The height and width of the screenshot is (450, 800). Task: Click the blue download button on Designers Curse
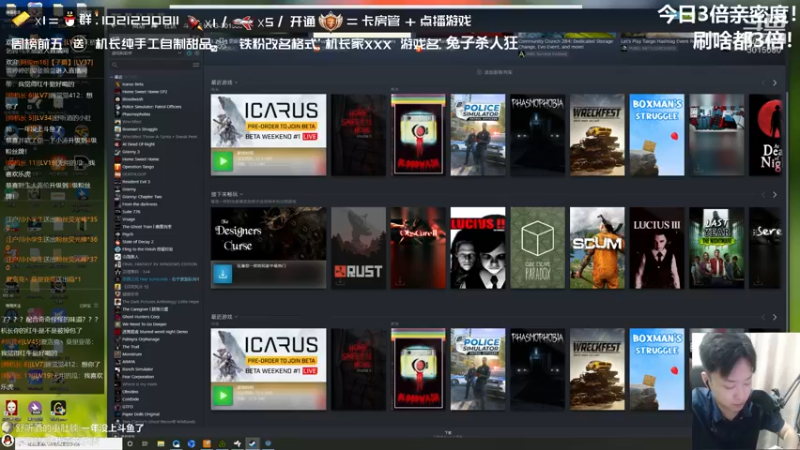pos(222,274)
